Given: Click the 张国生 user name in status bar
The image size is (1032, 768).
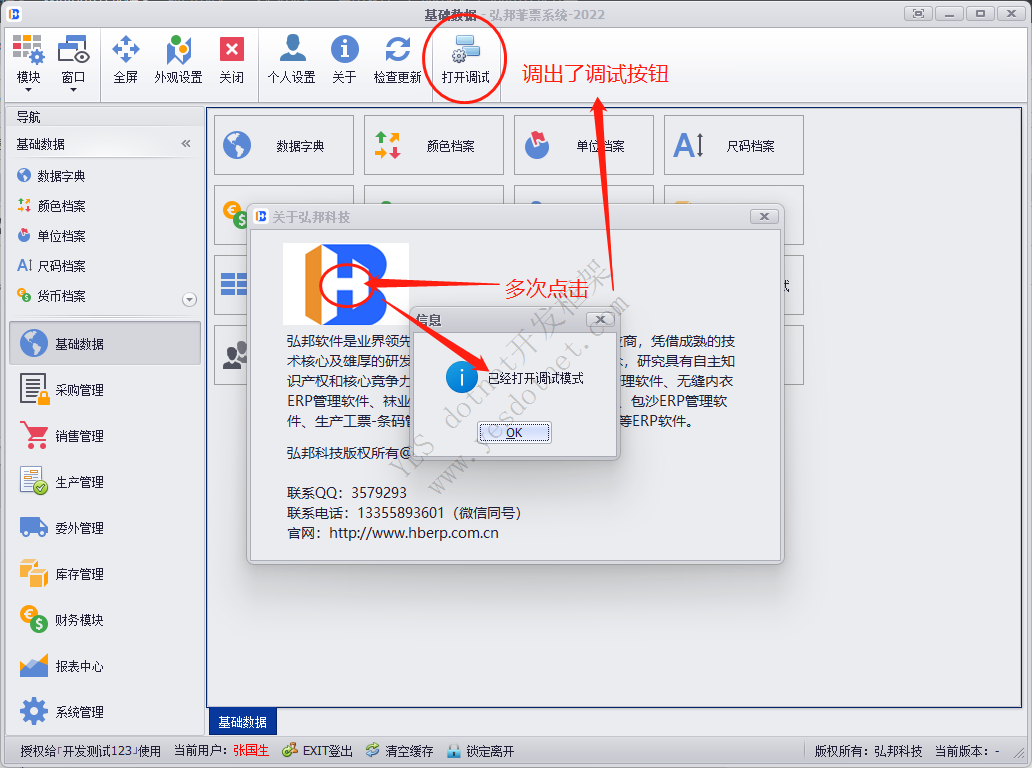Looking at the screenshot, I should coord(251,751).
